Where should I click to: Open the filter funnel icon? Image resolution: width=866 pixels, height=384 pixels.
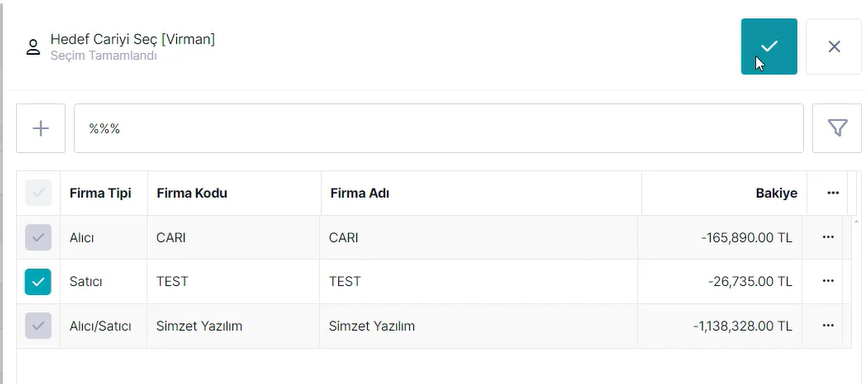coord(837,128)
